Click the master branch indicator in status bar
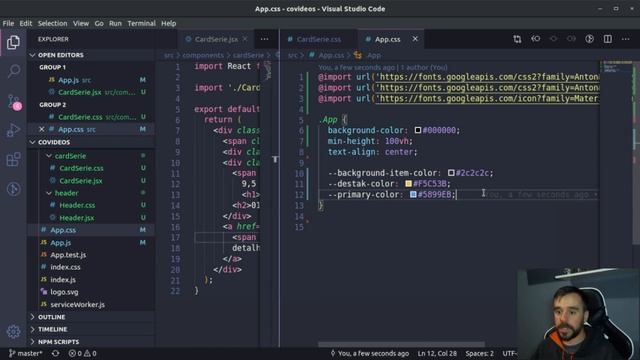 [x=25, y=353]
